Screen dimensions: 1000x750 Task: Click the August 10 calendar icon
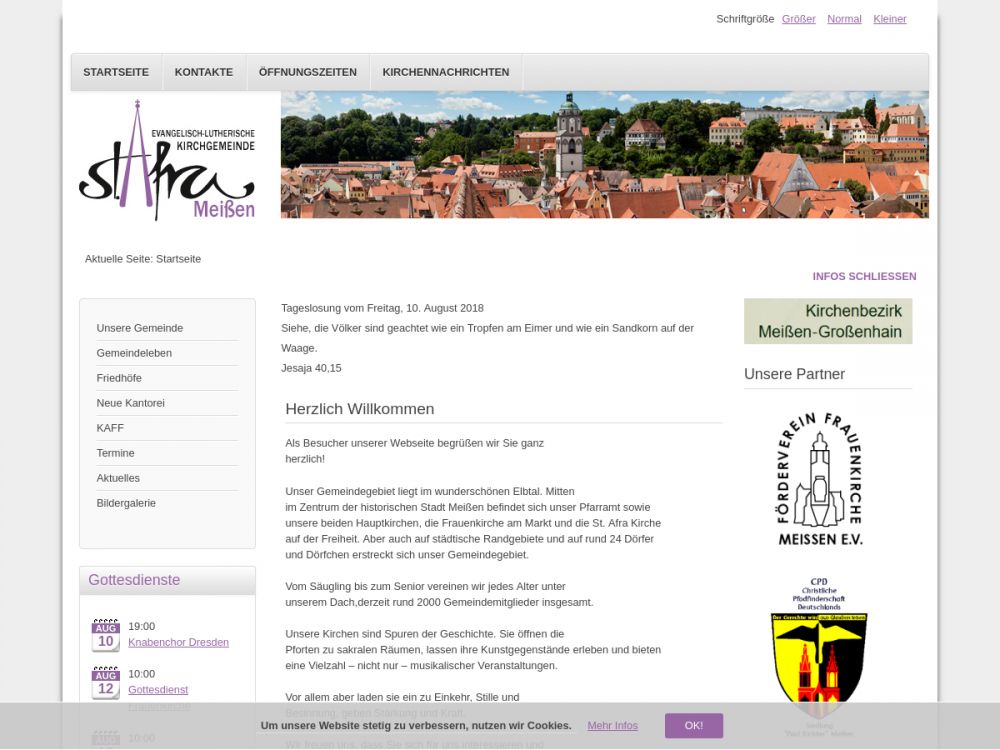pyautogui.click(x=105, y=636)
